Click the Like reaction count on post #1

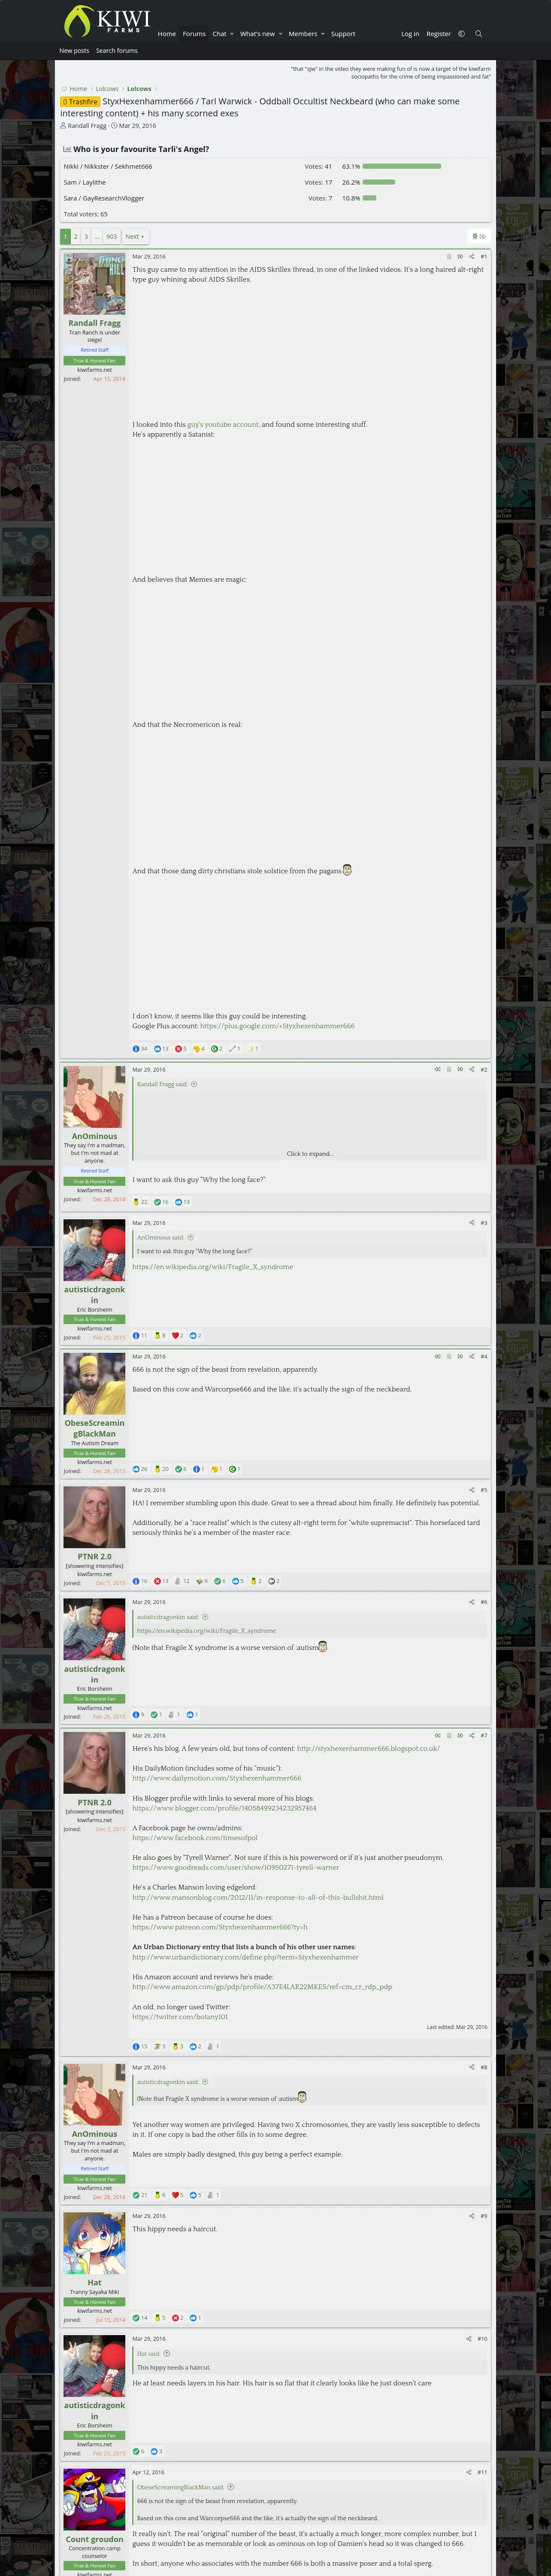161,1049
